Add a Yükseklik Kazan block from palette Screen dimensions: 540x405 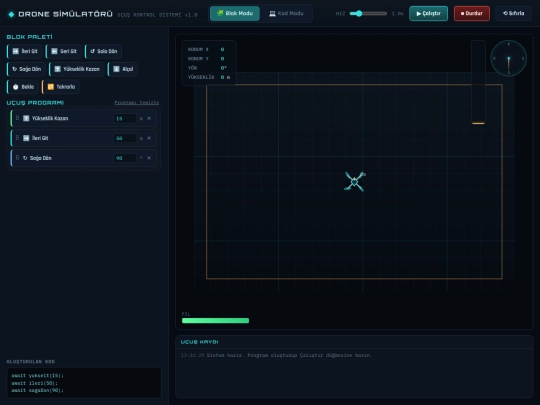[x=77, y=69]
